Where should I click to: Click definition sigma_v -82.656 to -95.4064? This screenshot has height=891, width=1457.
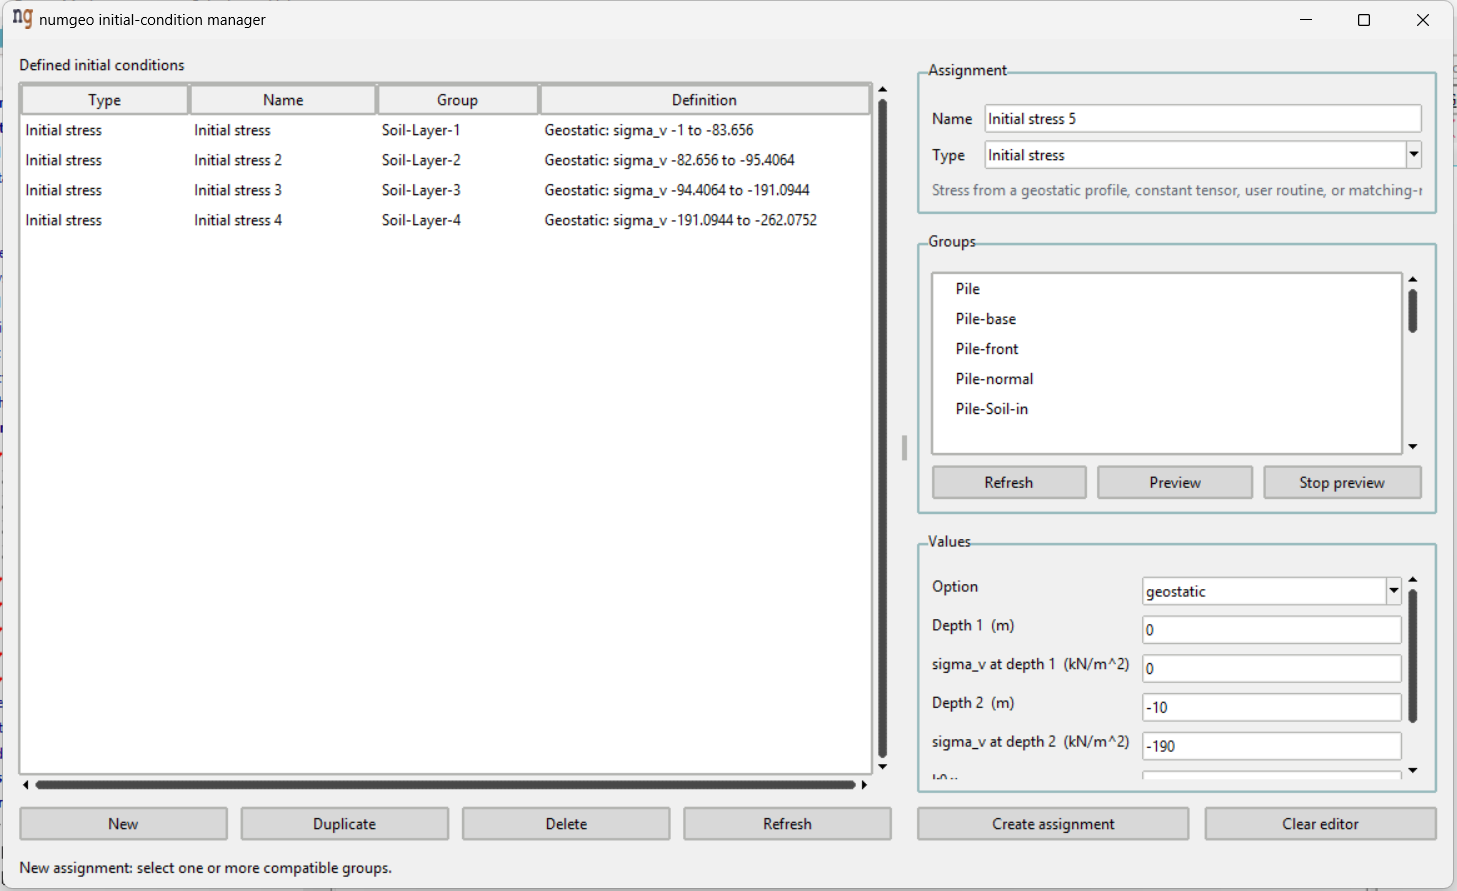(x=670, y=160)
